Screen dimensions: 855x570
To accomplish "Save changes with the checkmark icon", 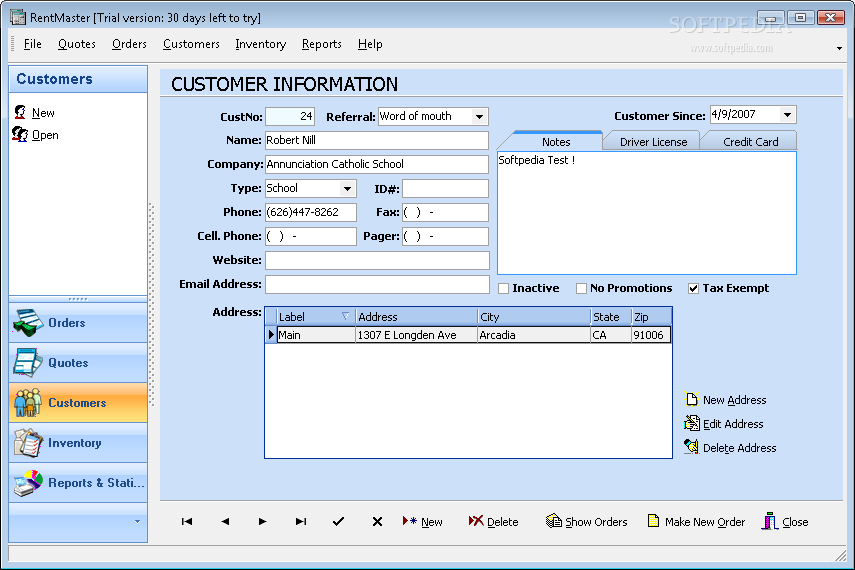I will (338, 521).
